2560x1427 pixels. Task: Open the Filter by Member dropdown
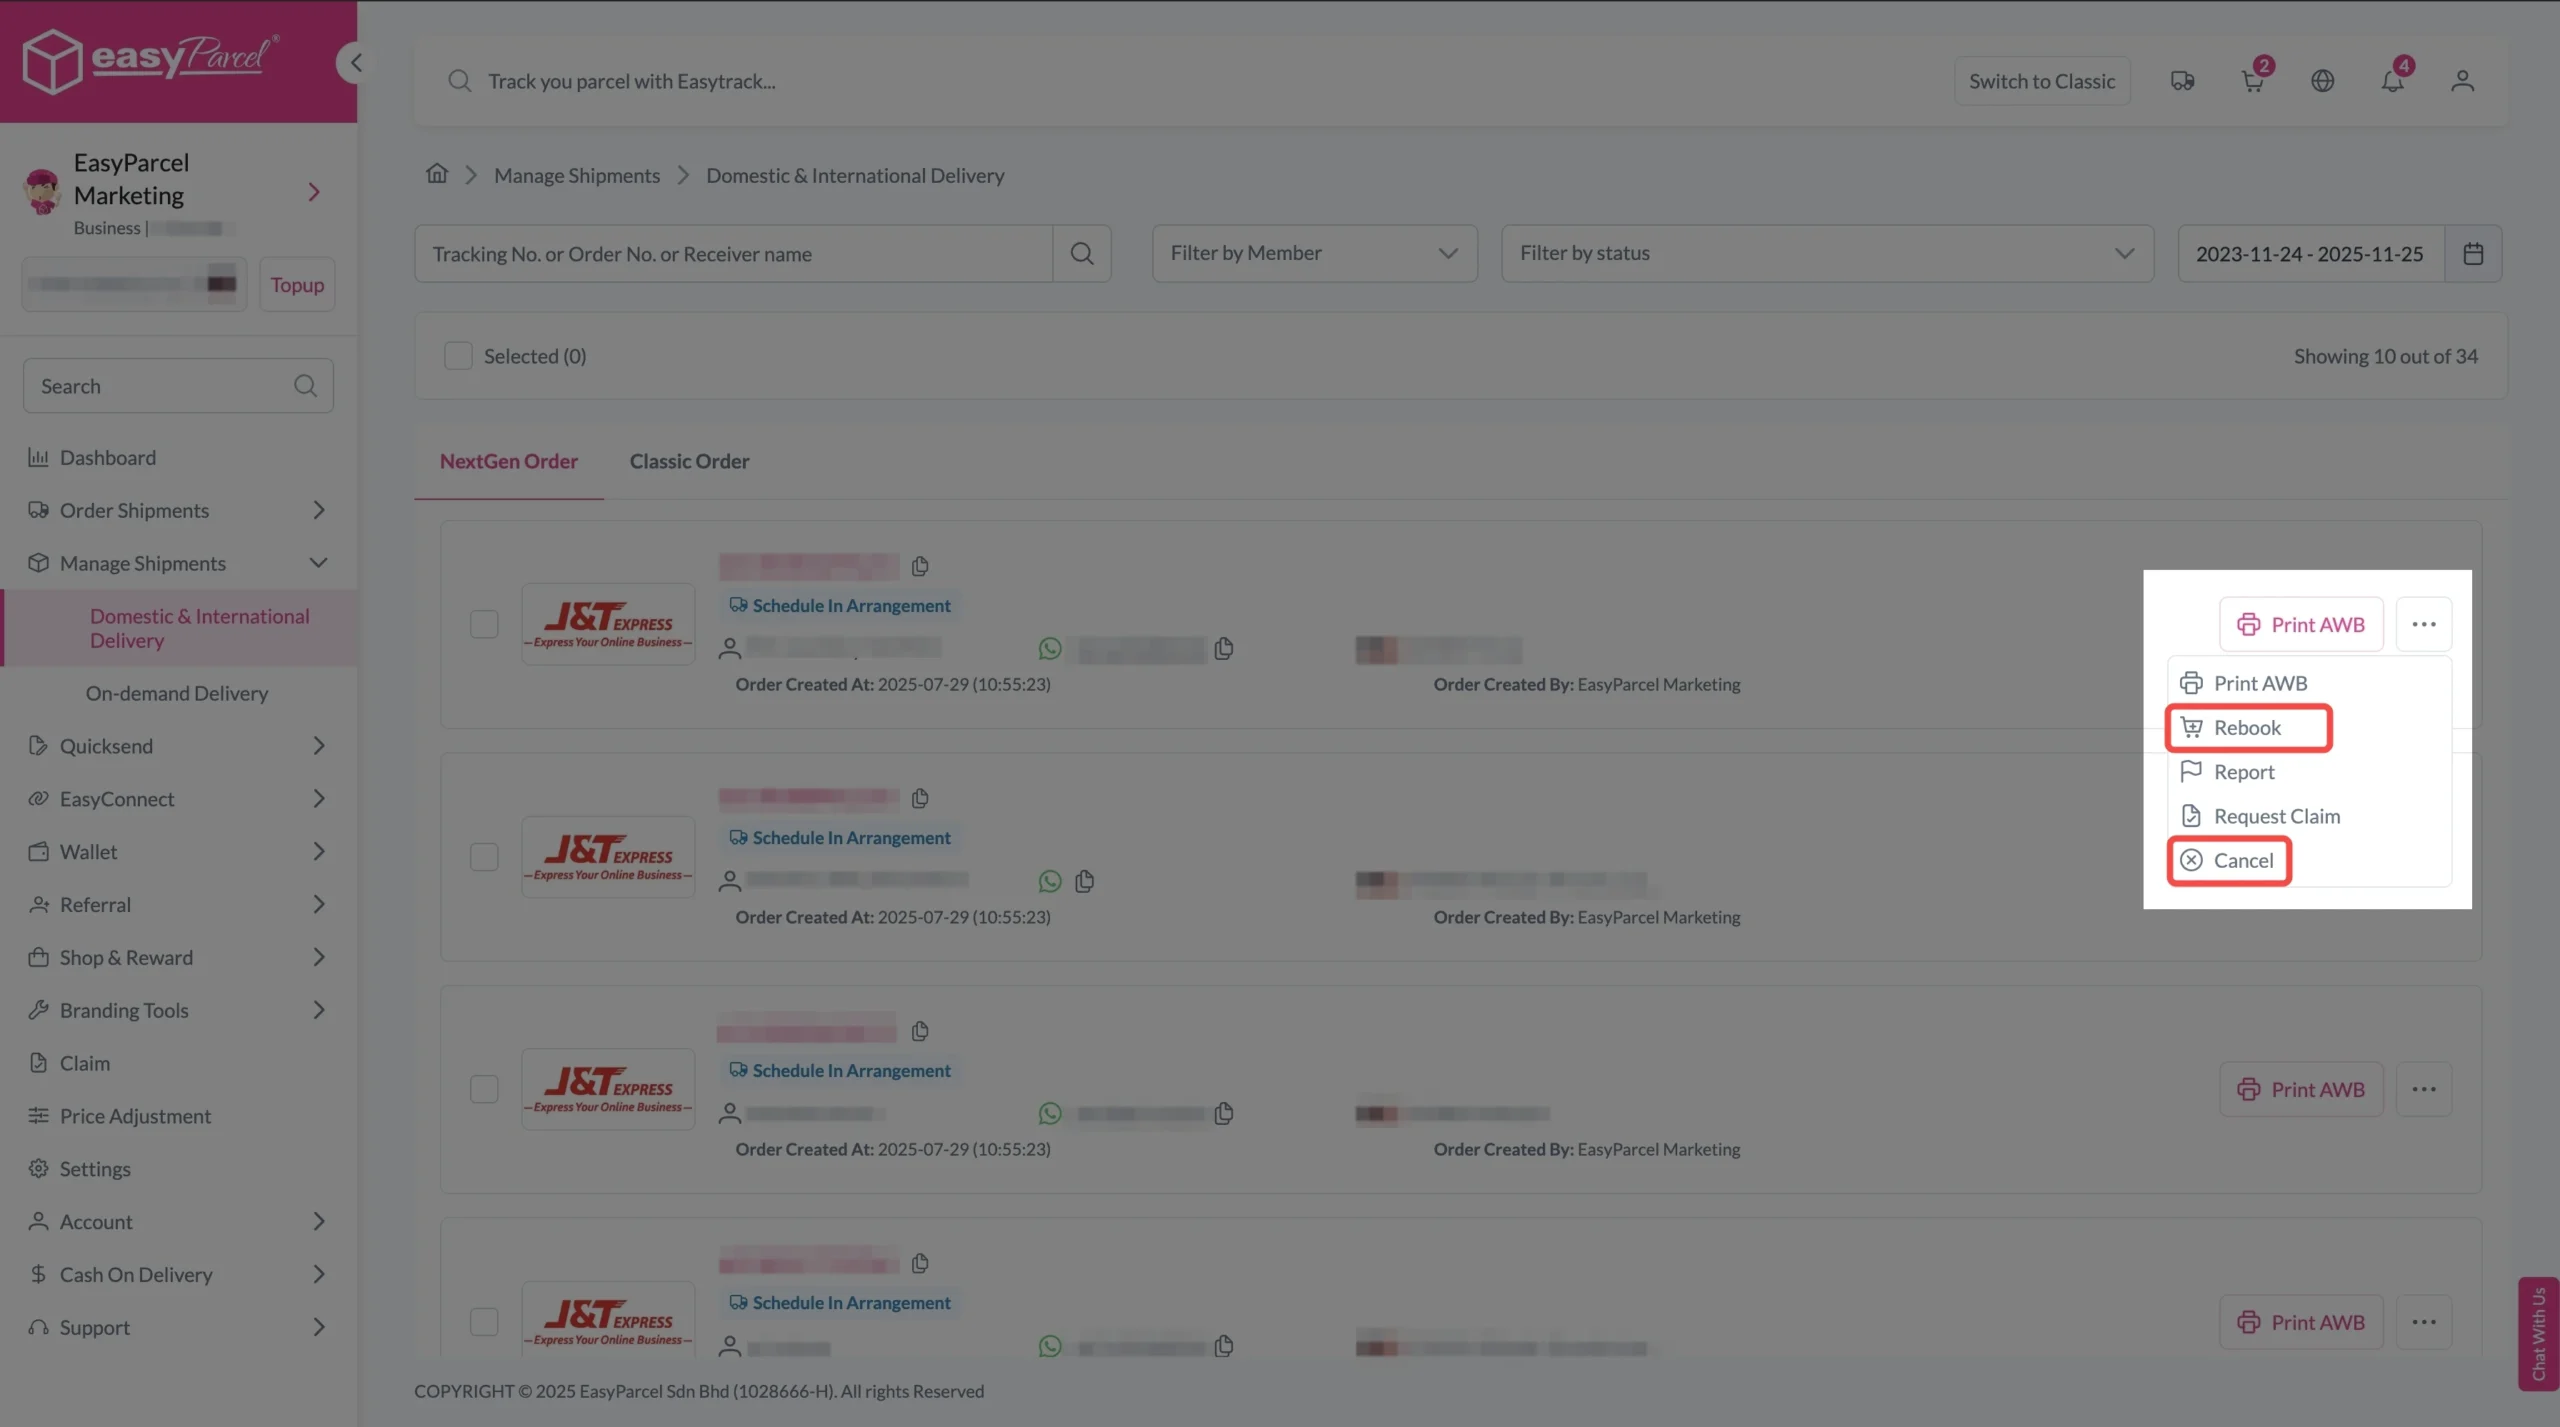[1314, 254]
